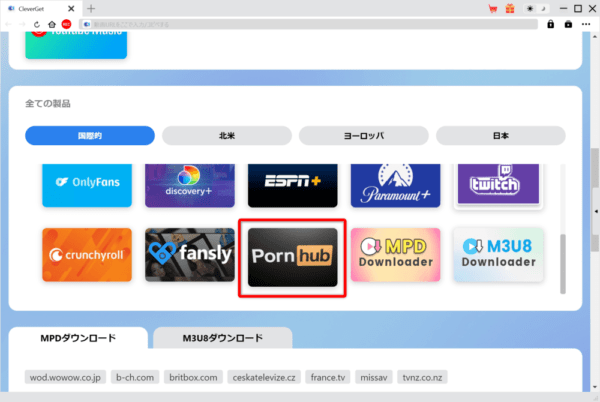Click the red REC record button

pos(66,24)
